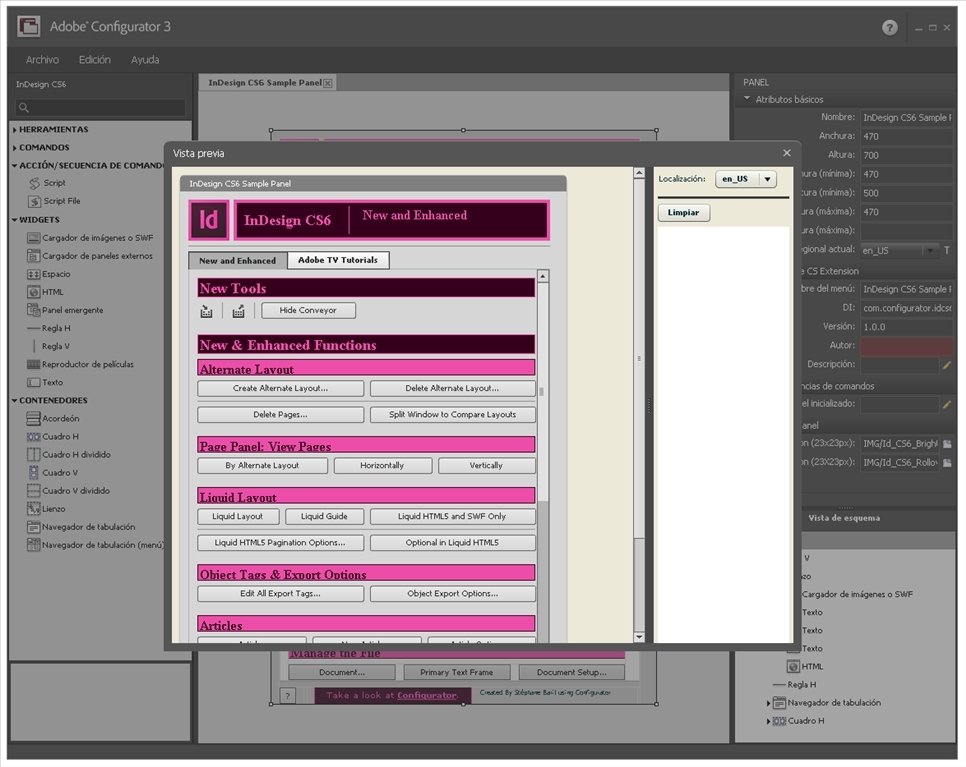966x767 pixels.
Task: Click the Object Export Options button
Action: click(452, 594)
